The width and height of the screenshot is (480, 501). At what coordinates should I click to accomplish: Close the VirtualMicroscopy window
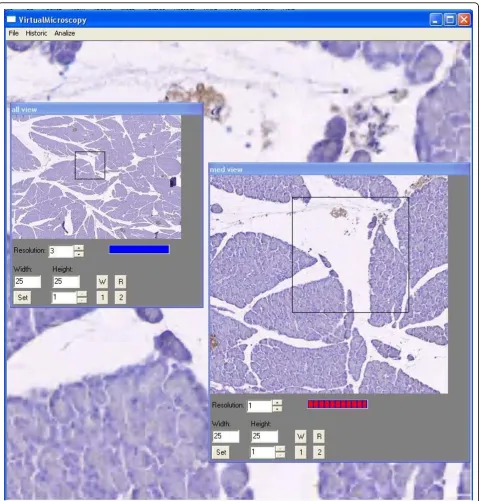point(464,20)
